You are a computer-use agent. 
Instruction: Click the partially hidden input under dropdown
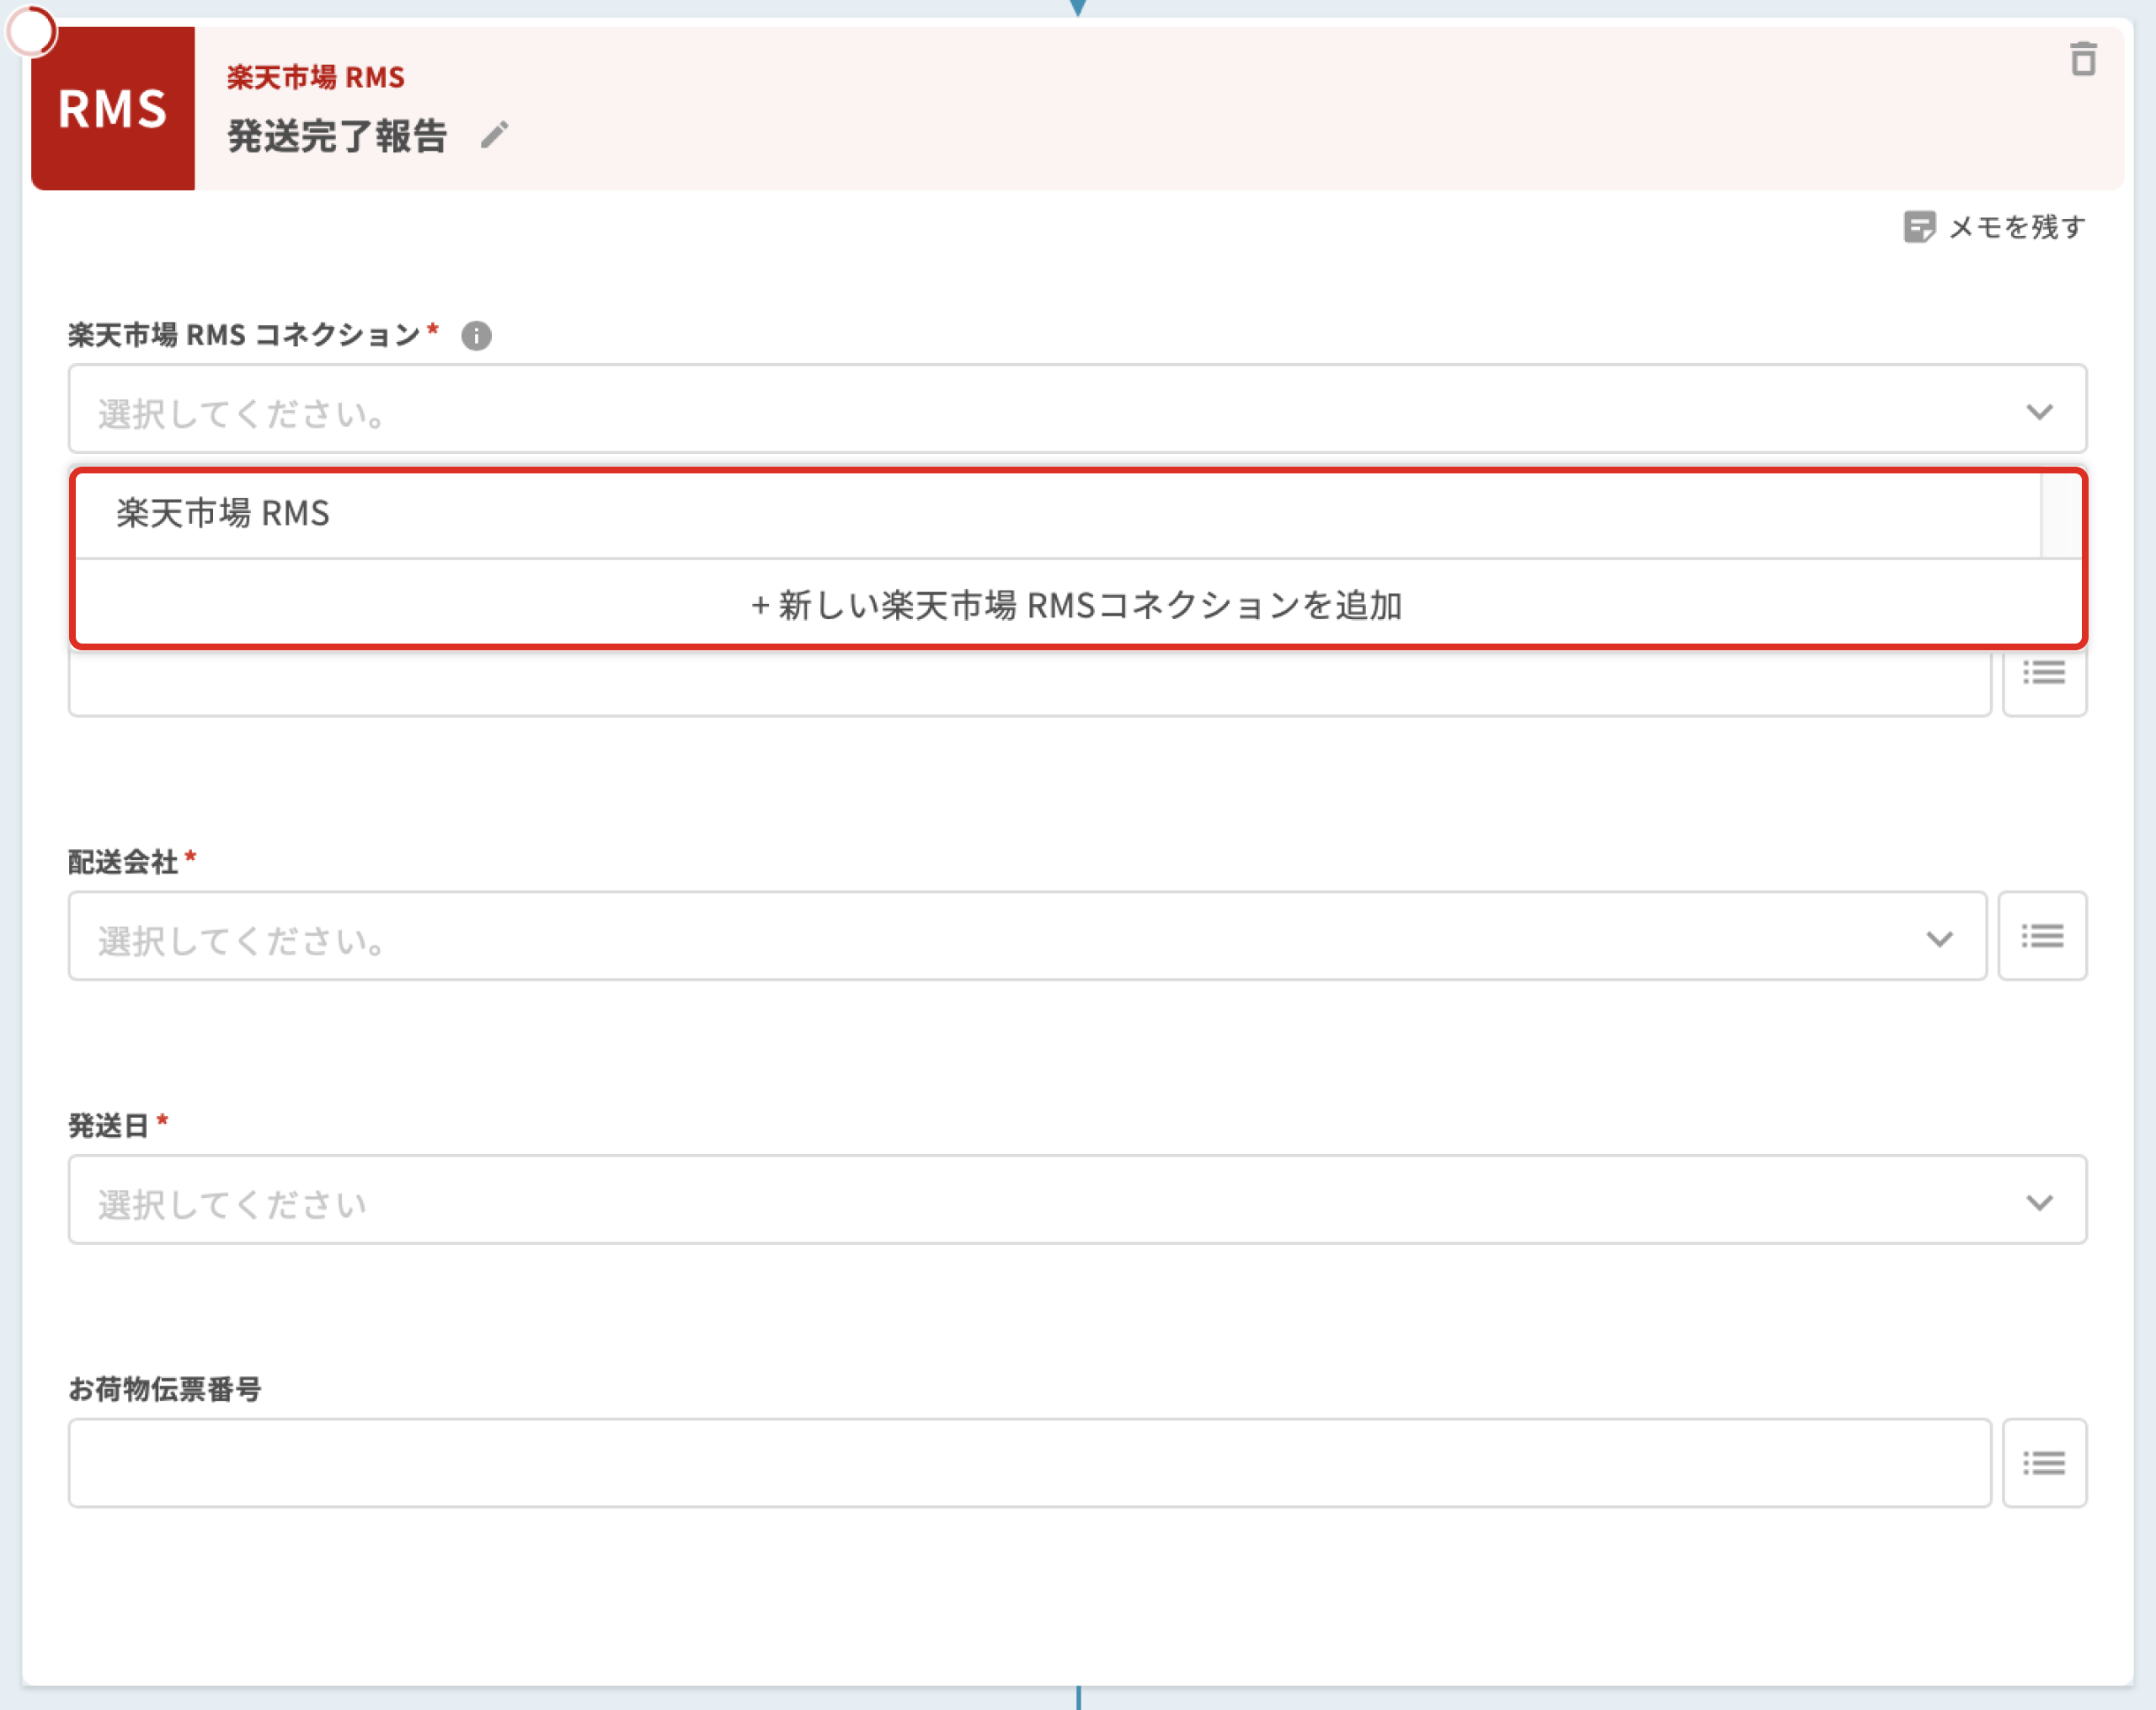[x=1028, y=685]
